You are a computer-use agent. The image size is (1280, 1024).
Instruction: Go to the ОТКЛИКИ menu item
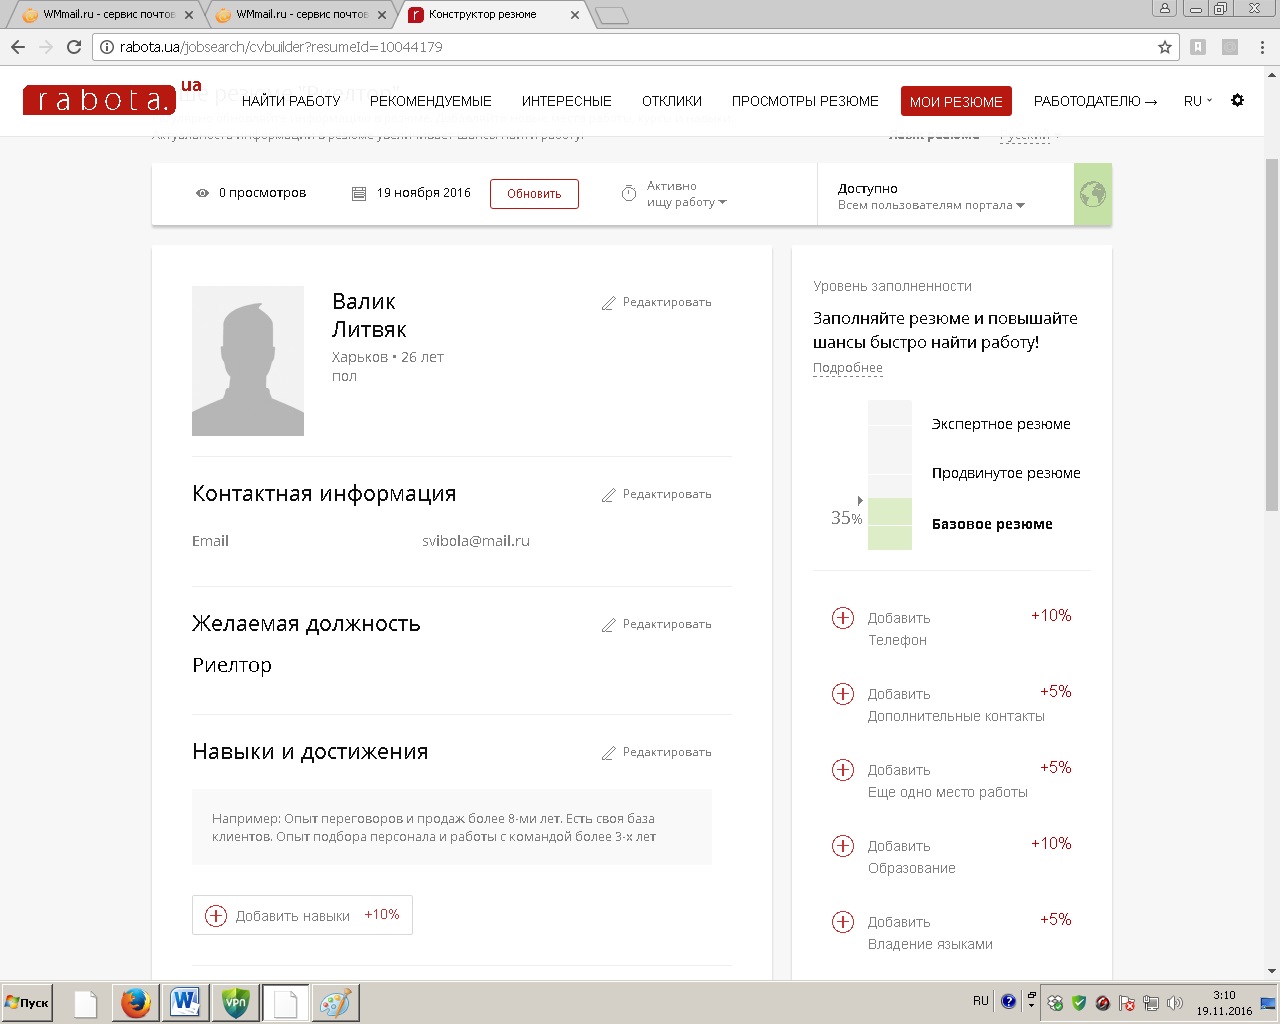tap(671, 101)
